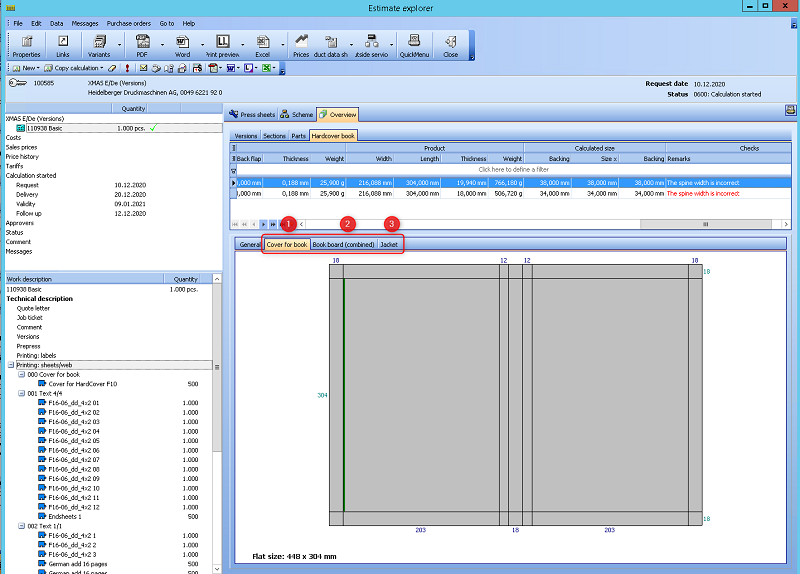Open the Prices tool
This screenshot has height=574, width=800.
[301, 46]
